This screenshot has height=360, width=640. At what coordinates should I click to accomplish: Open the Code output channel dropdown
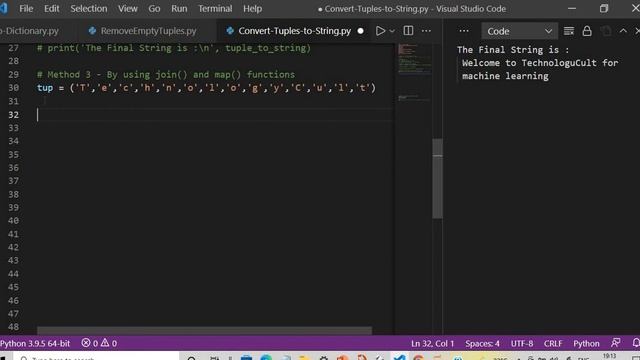pyautogui.click(x=519, y=31)
